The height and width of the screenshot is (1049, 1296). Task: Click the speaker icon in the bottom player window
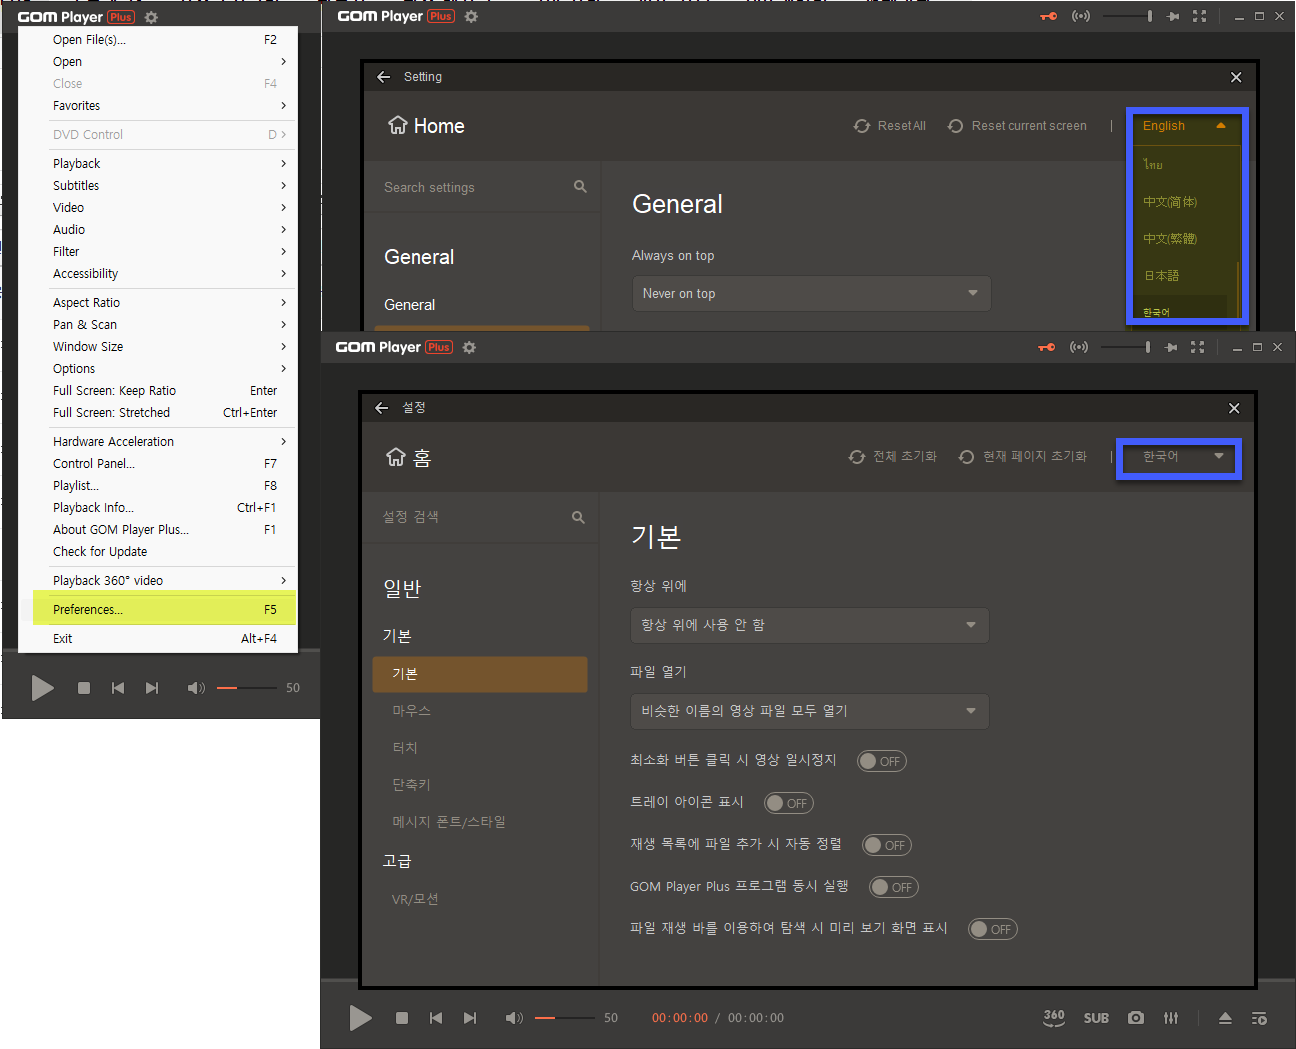click(x=514, y=1018)
